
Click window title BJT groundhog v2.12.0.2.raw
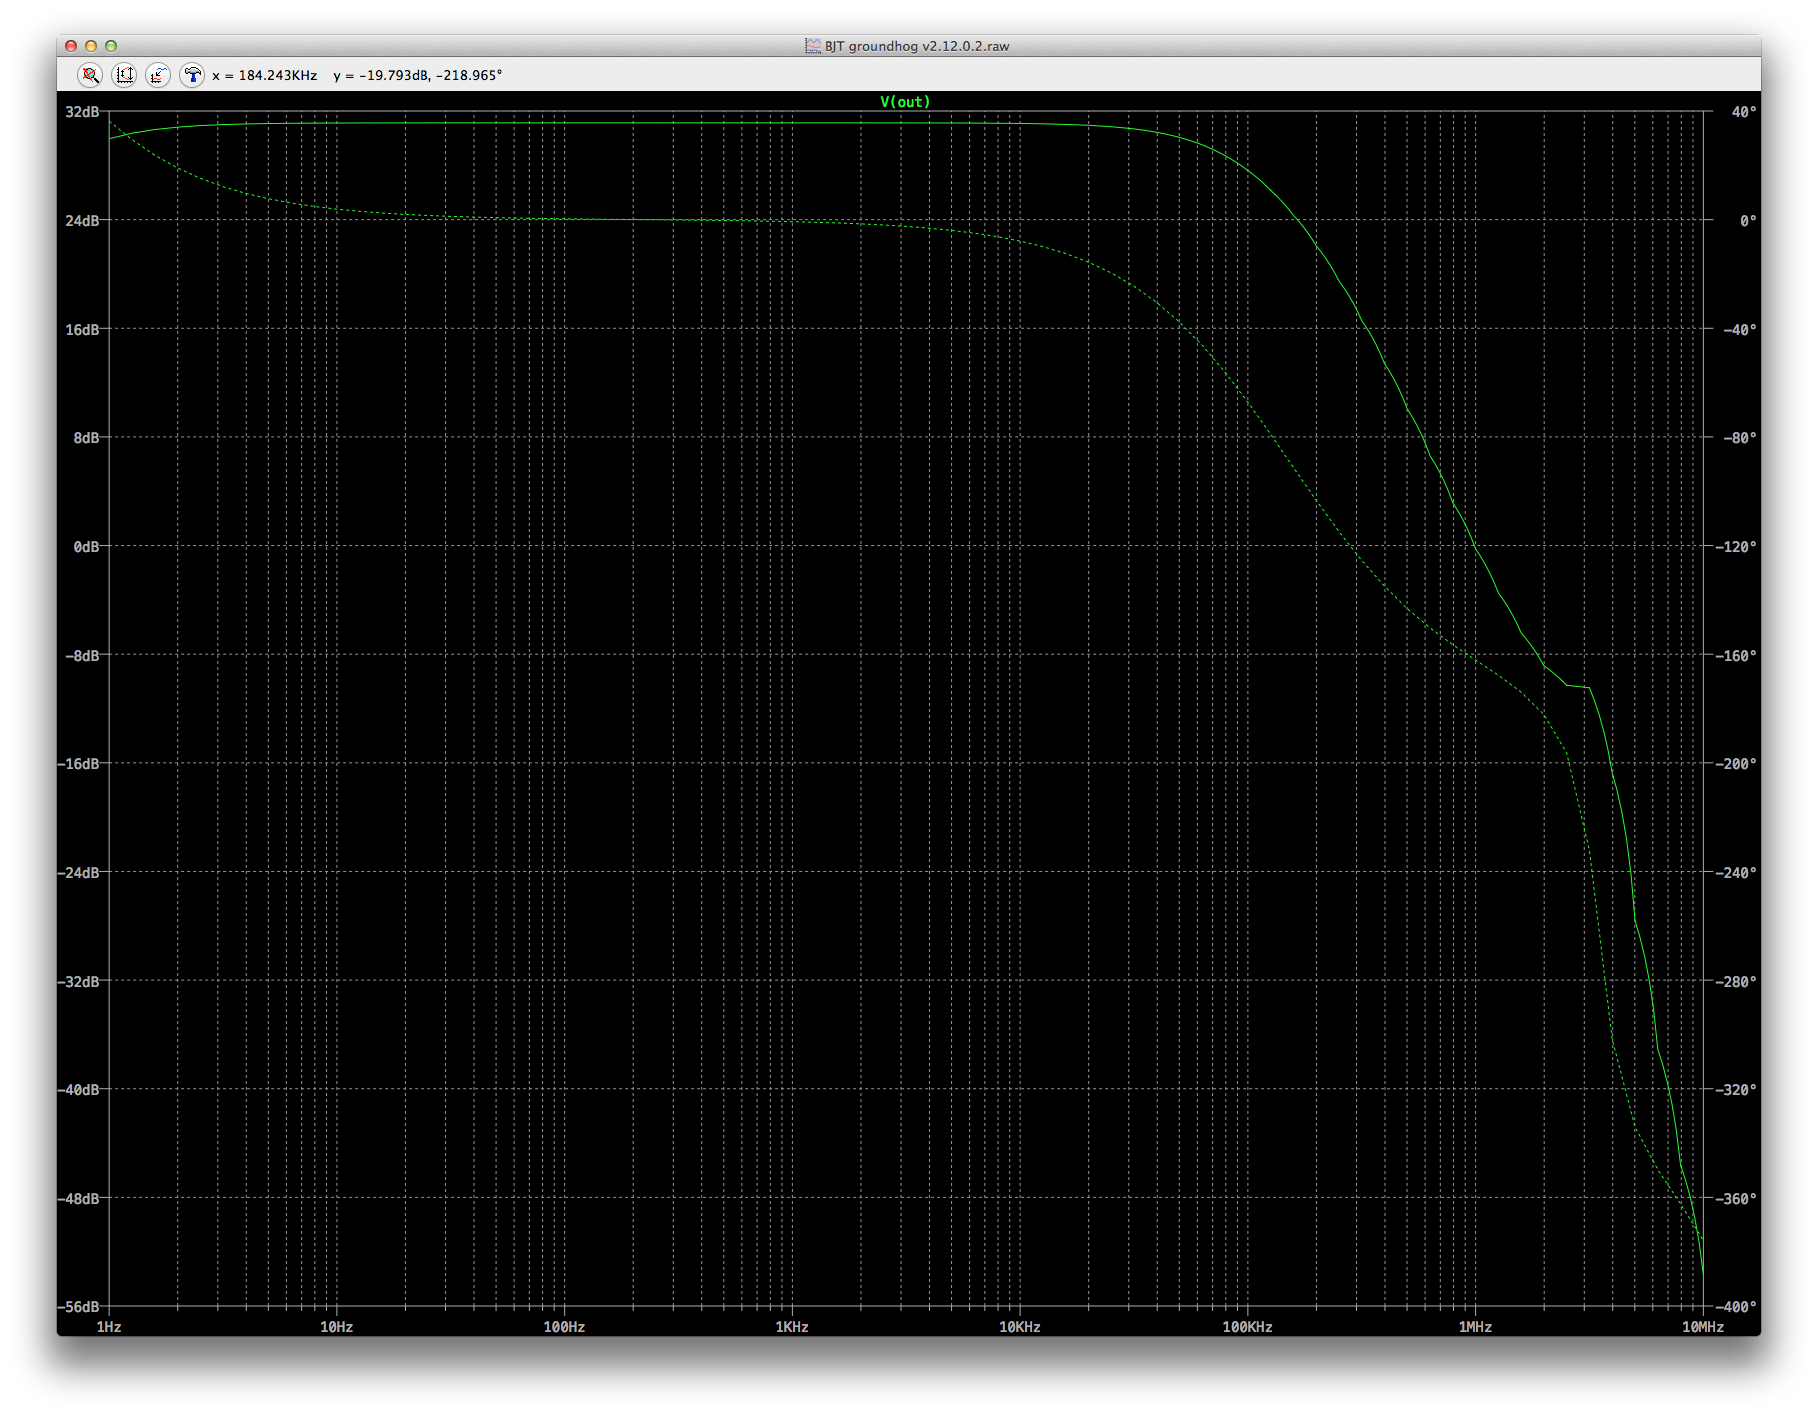(917, 46)
